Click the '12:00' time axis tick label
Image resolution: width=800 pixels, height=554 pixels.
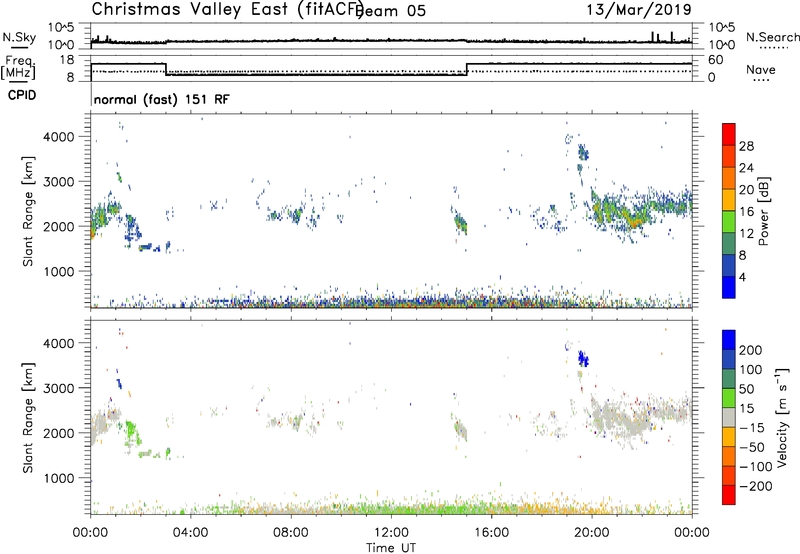click(391, 533)
